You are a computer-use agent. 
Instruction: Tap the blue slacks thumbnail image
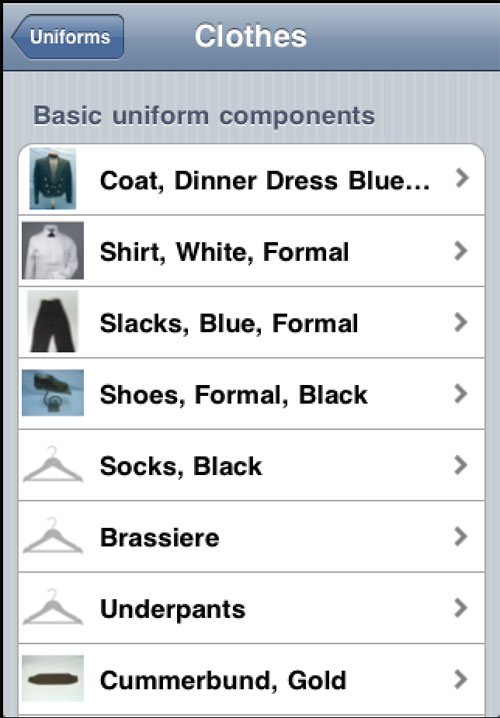tap(53, 322)
